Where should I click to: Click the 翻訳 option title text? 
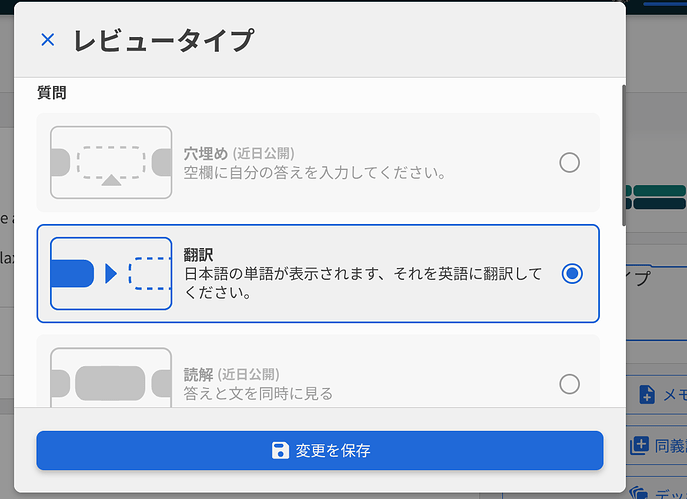pos(199,255)
